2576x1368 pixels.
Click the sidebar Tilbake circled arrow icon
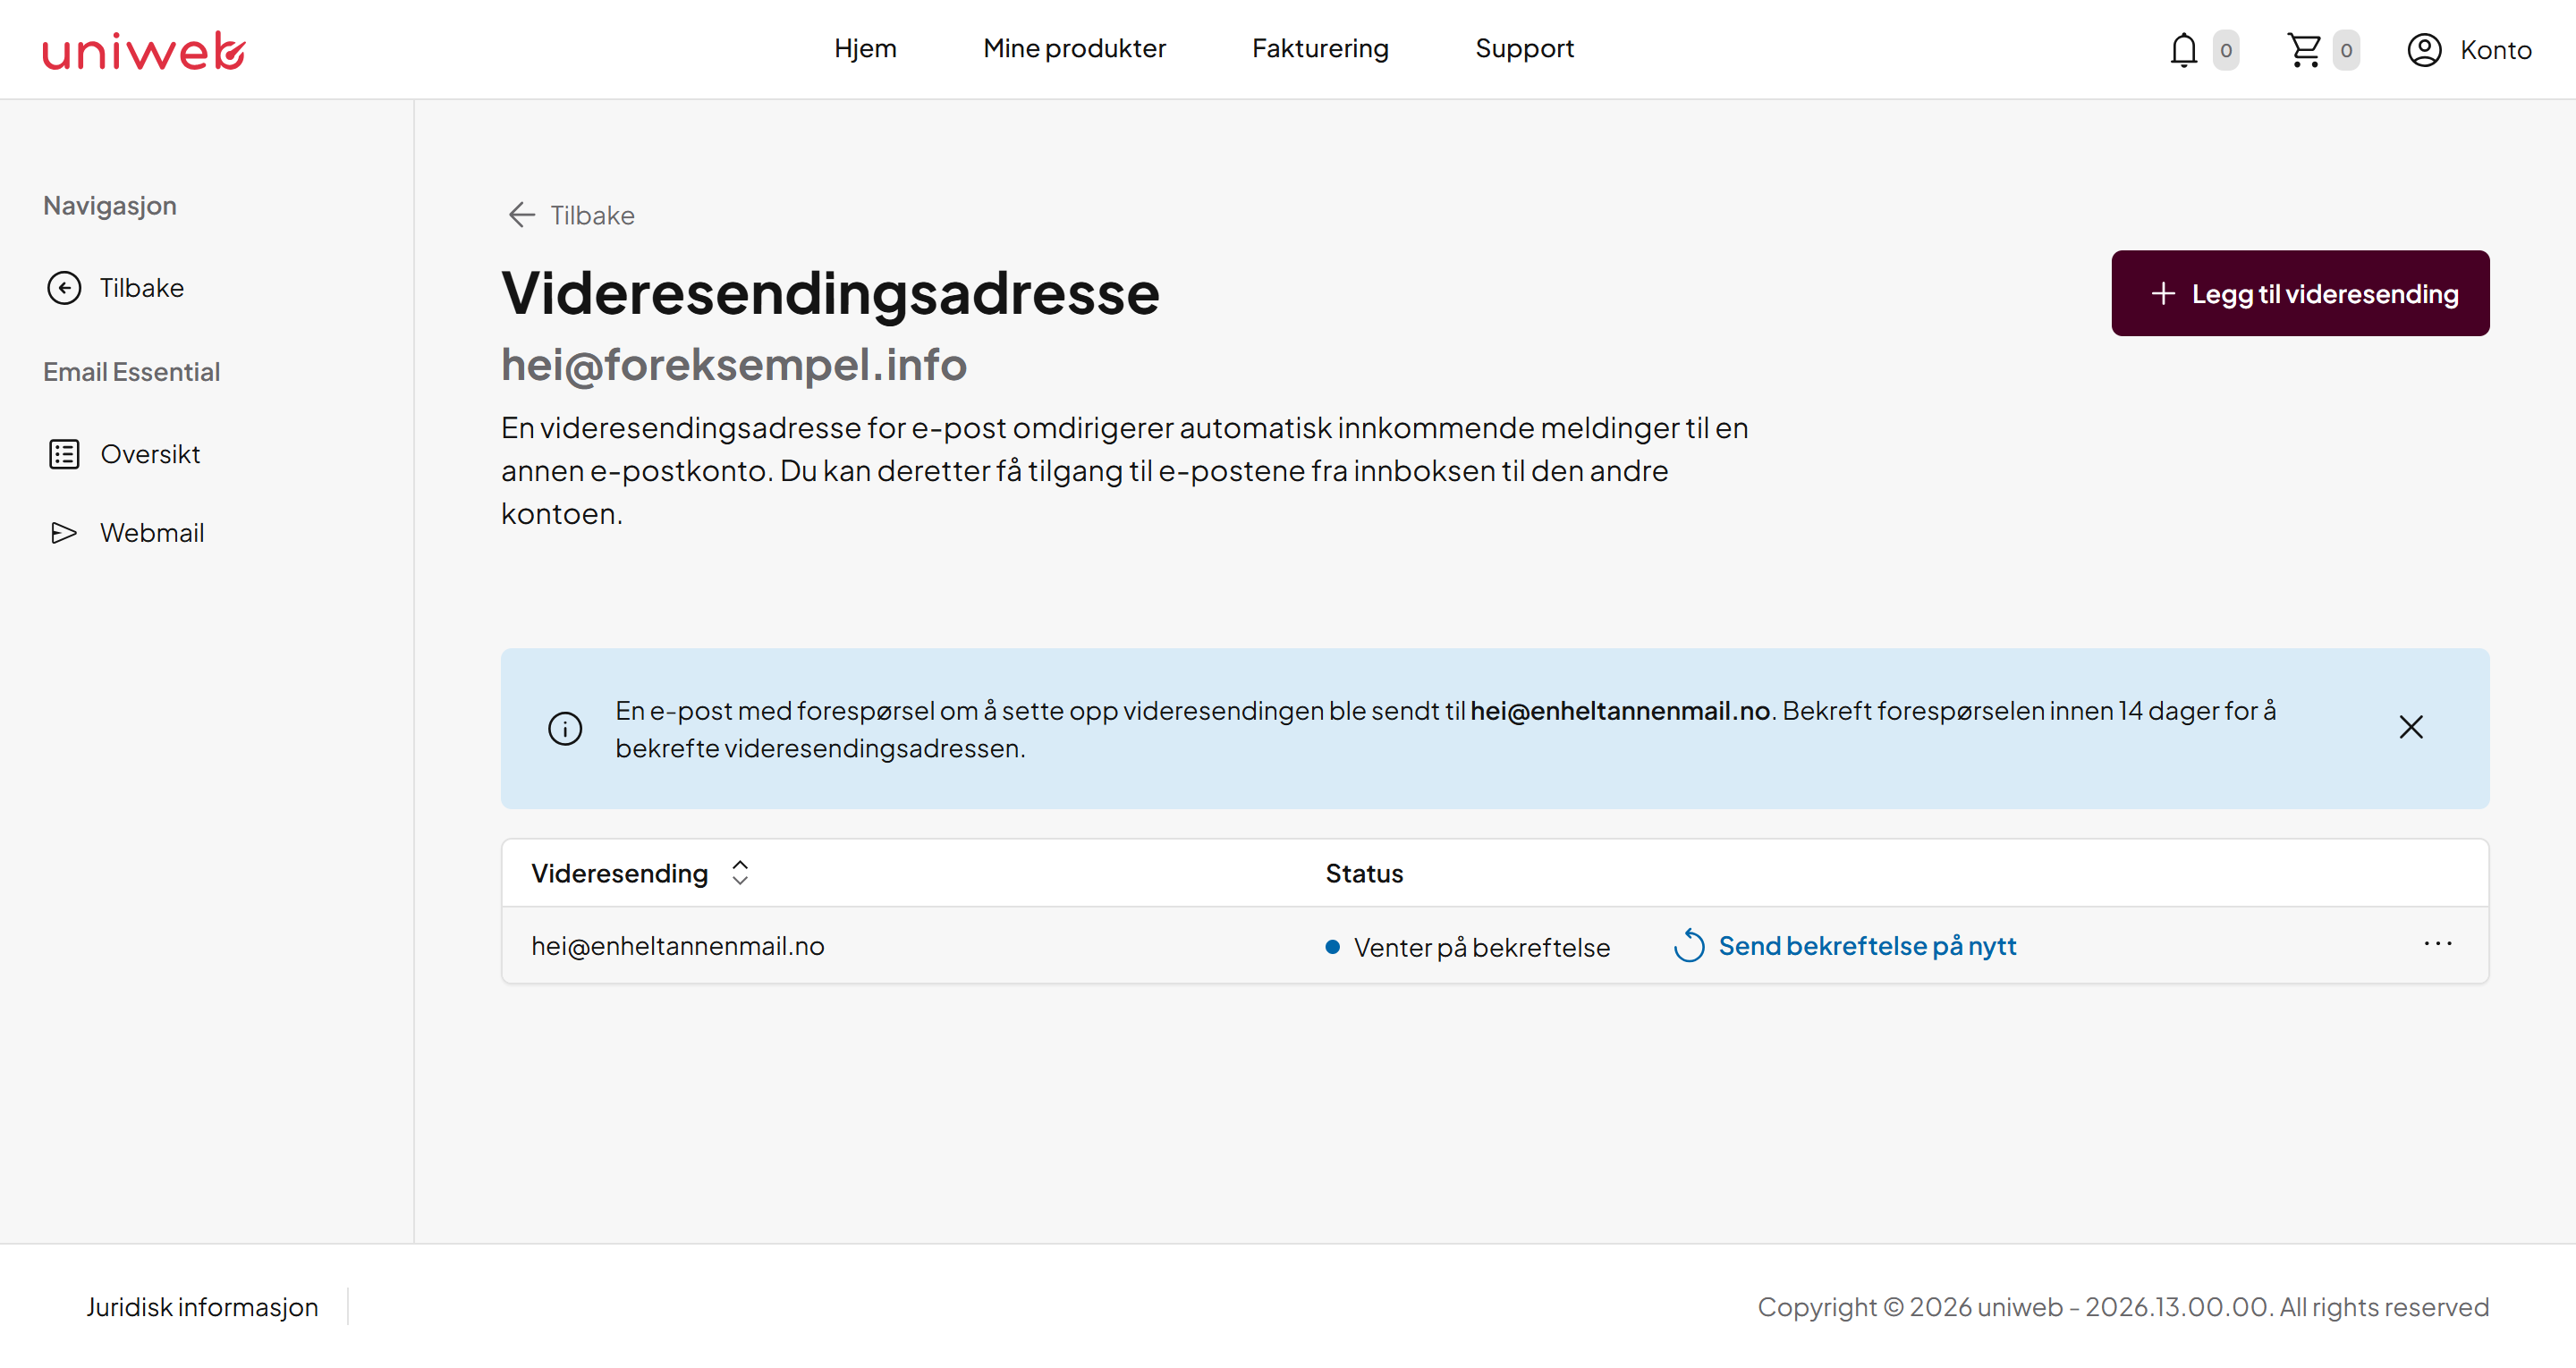tap(64, 288)
